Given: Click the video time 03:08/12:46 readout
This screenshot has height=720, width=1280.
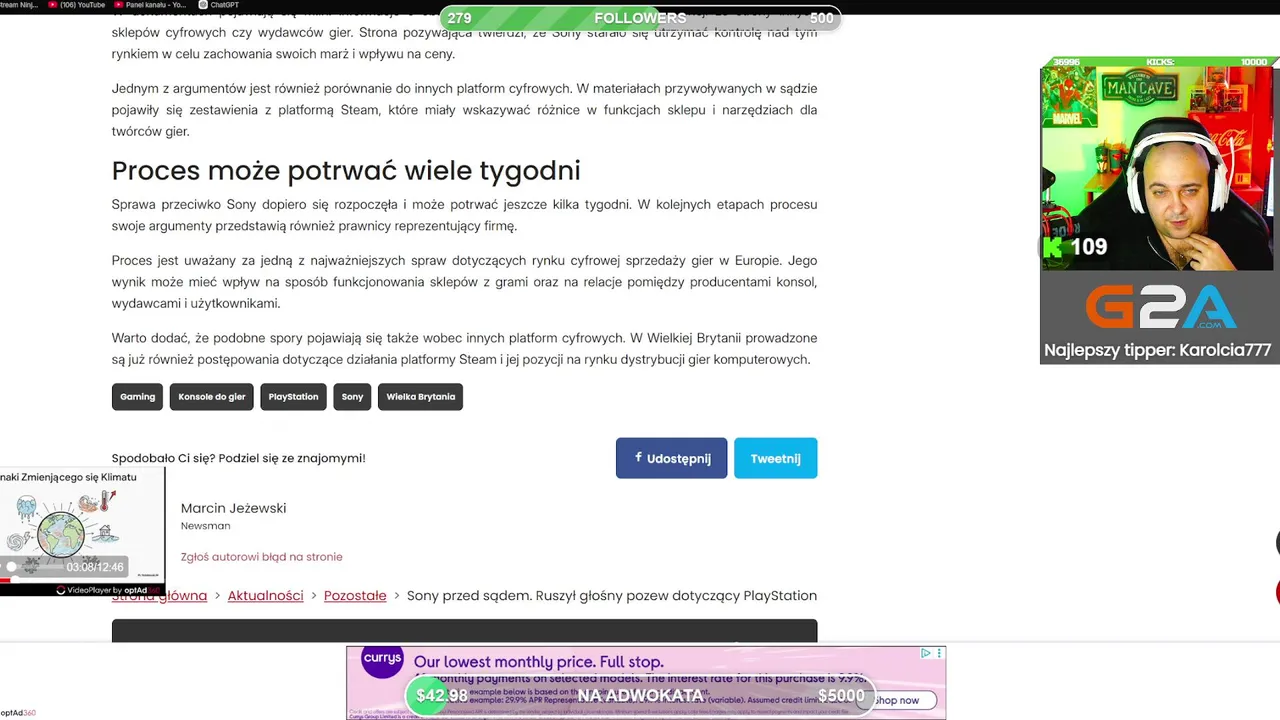Looking at the screenshot, I should pos(95,567).
